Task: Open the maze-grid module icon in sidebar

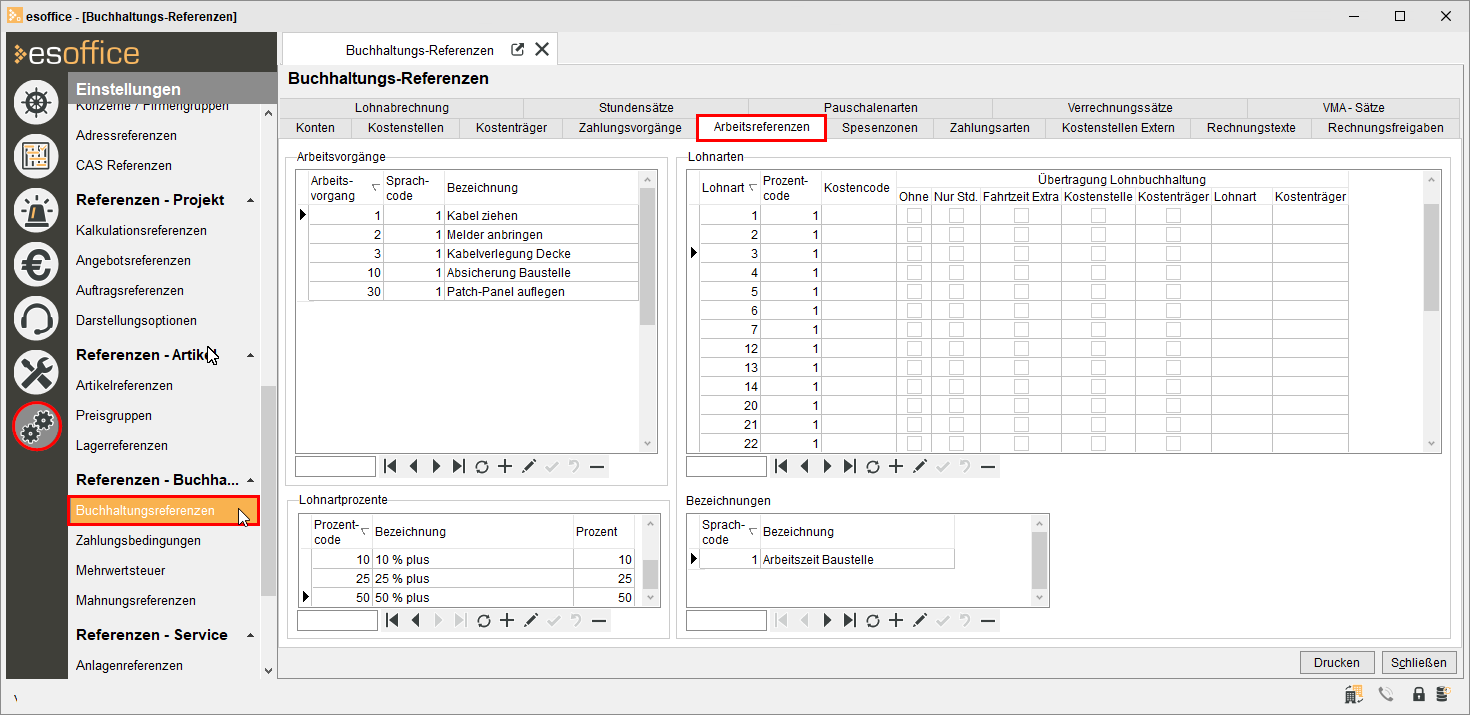Action: point(36,156)
